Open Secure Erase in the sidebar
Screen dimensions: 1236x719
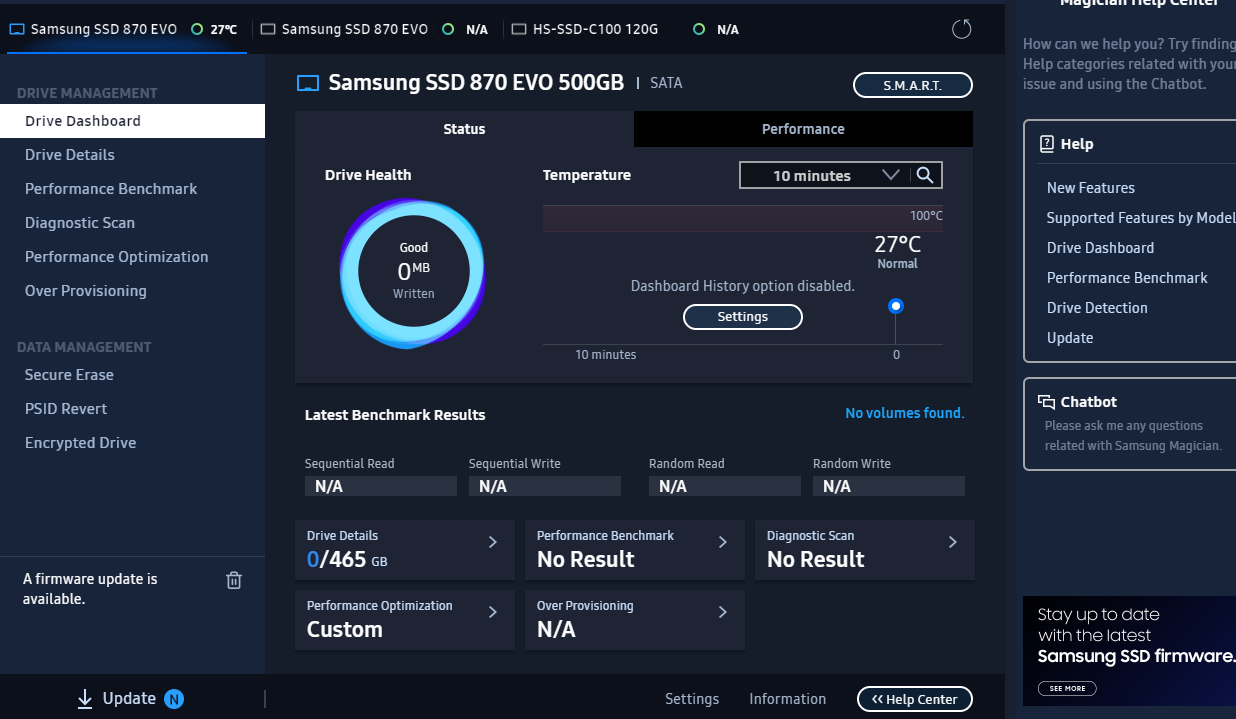tap(132, 375)
